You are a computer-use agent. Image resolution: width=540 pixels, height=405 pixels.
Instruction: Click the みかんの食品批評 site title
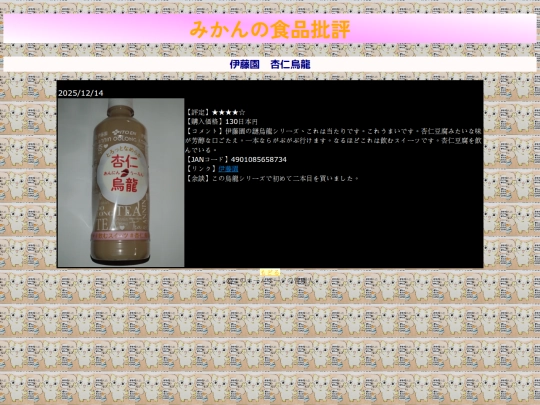click(x=270, y=29)
